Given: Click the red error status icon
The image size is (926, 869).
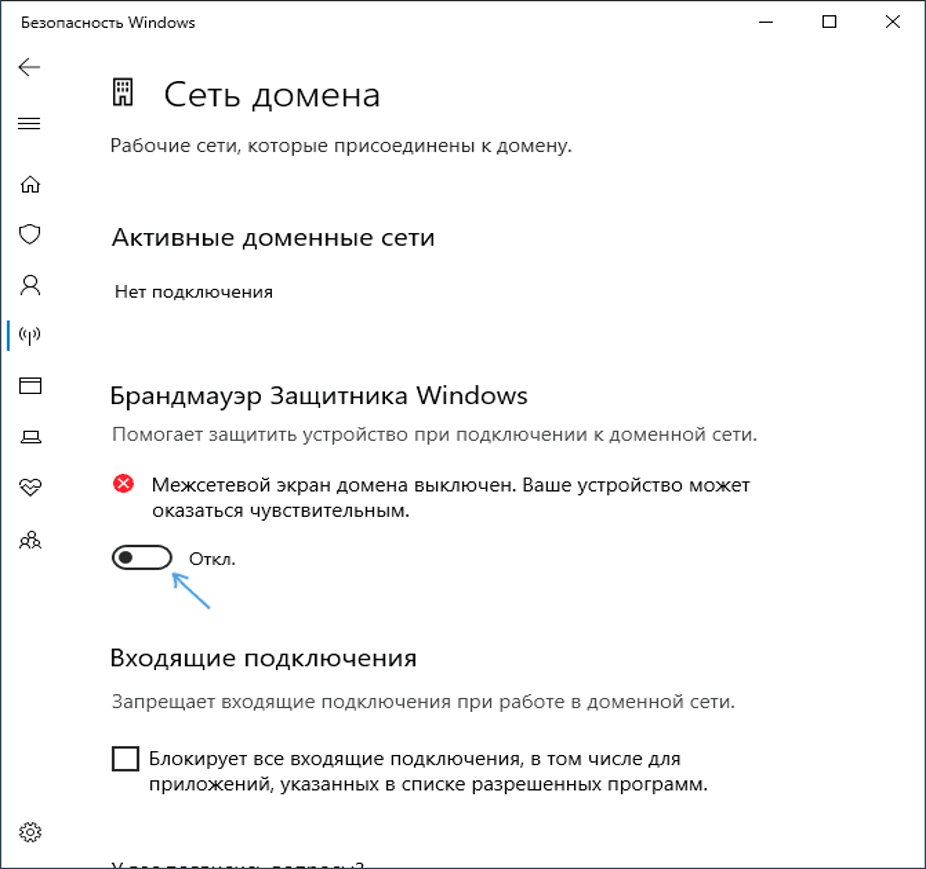Looking at the screenshot, I should point(123,485).
